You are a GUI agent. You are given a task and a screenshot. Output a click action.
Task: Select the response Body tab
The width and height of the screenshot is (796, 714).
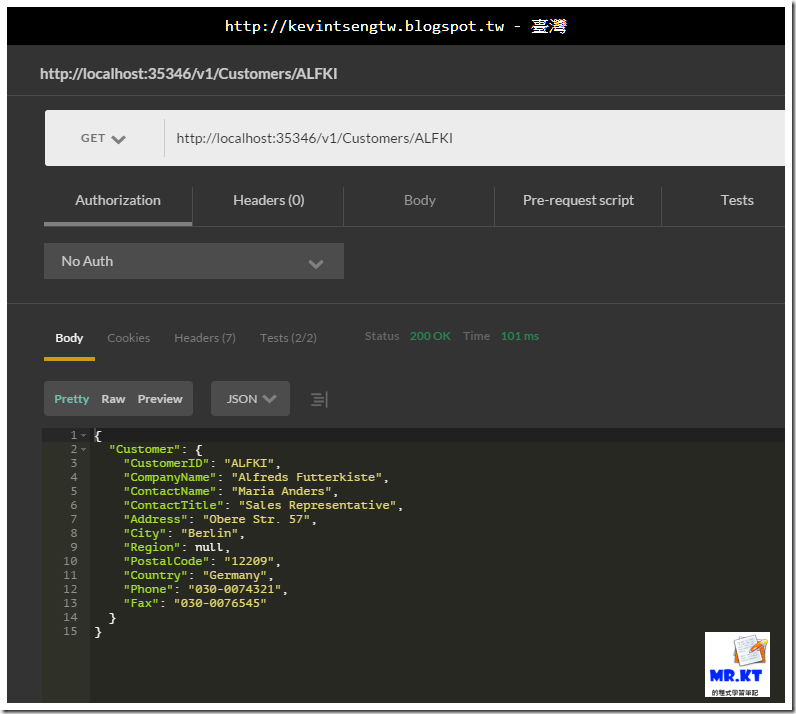pyautogui.click(x=69, y=338)
